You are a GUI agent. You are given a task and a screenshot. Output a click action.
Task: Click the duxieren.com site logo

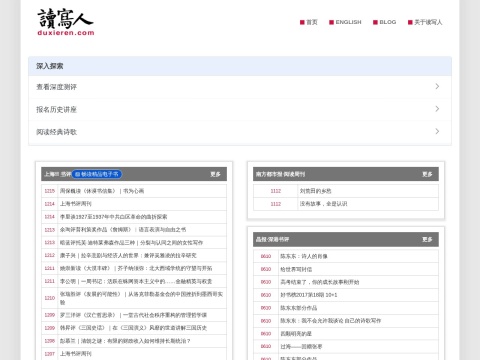pyautogui.click(x=66, y=22)
